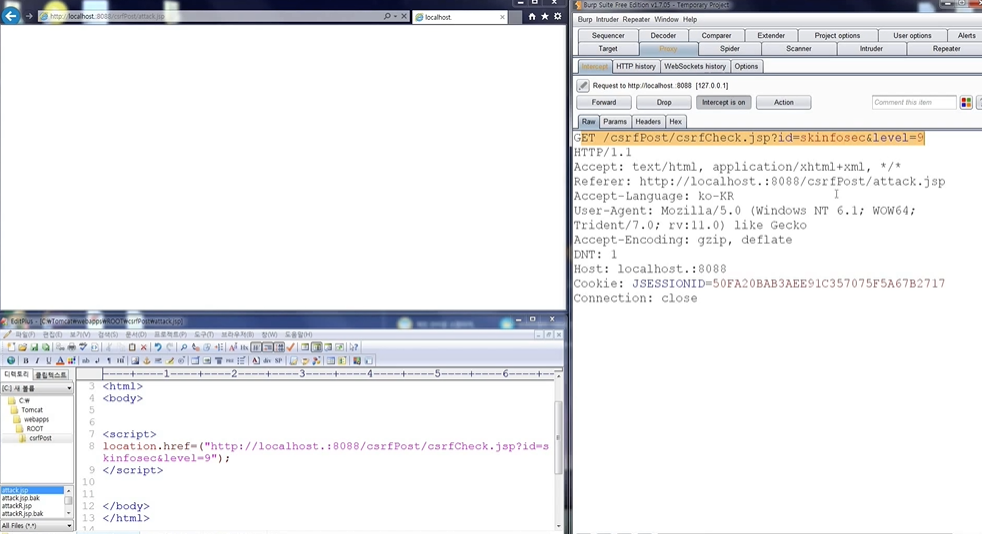Open the drive selector C: dropdown in EditPlus
The width and height of the screenshot is (982, 534).
[36, 388]
